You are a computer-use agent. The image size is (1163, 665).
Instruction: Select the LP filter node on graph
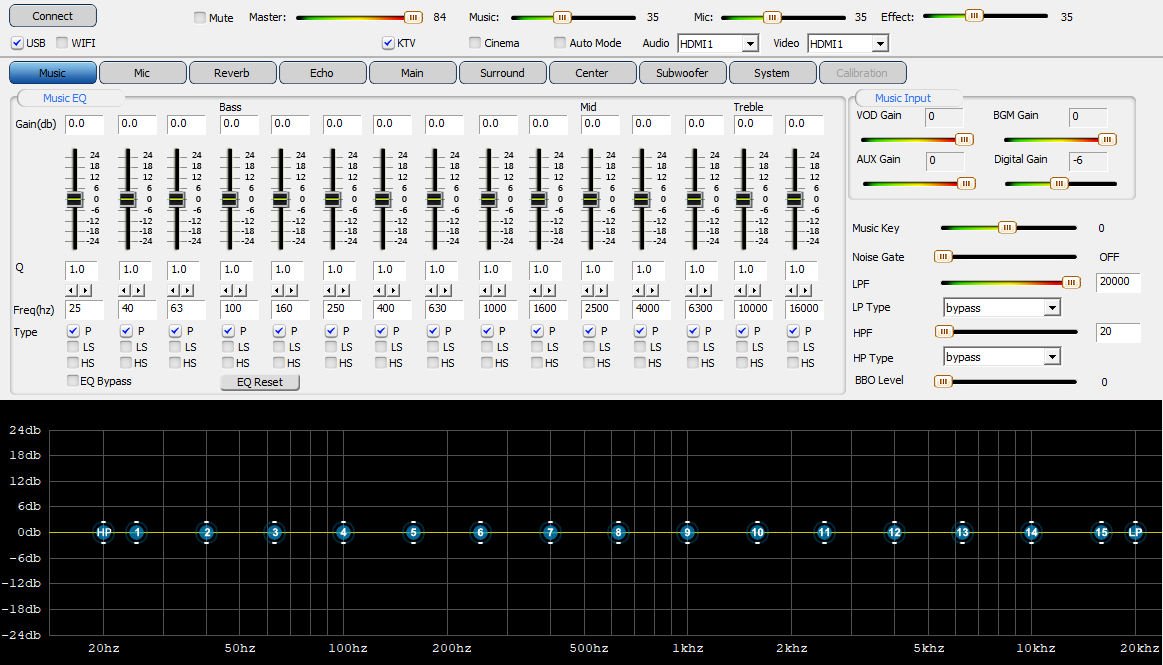1135,533
